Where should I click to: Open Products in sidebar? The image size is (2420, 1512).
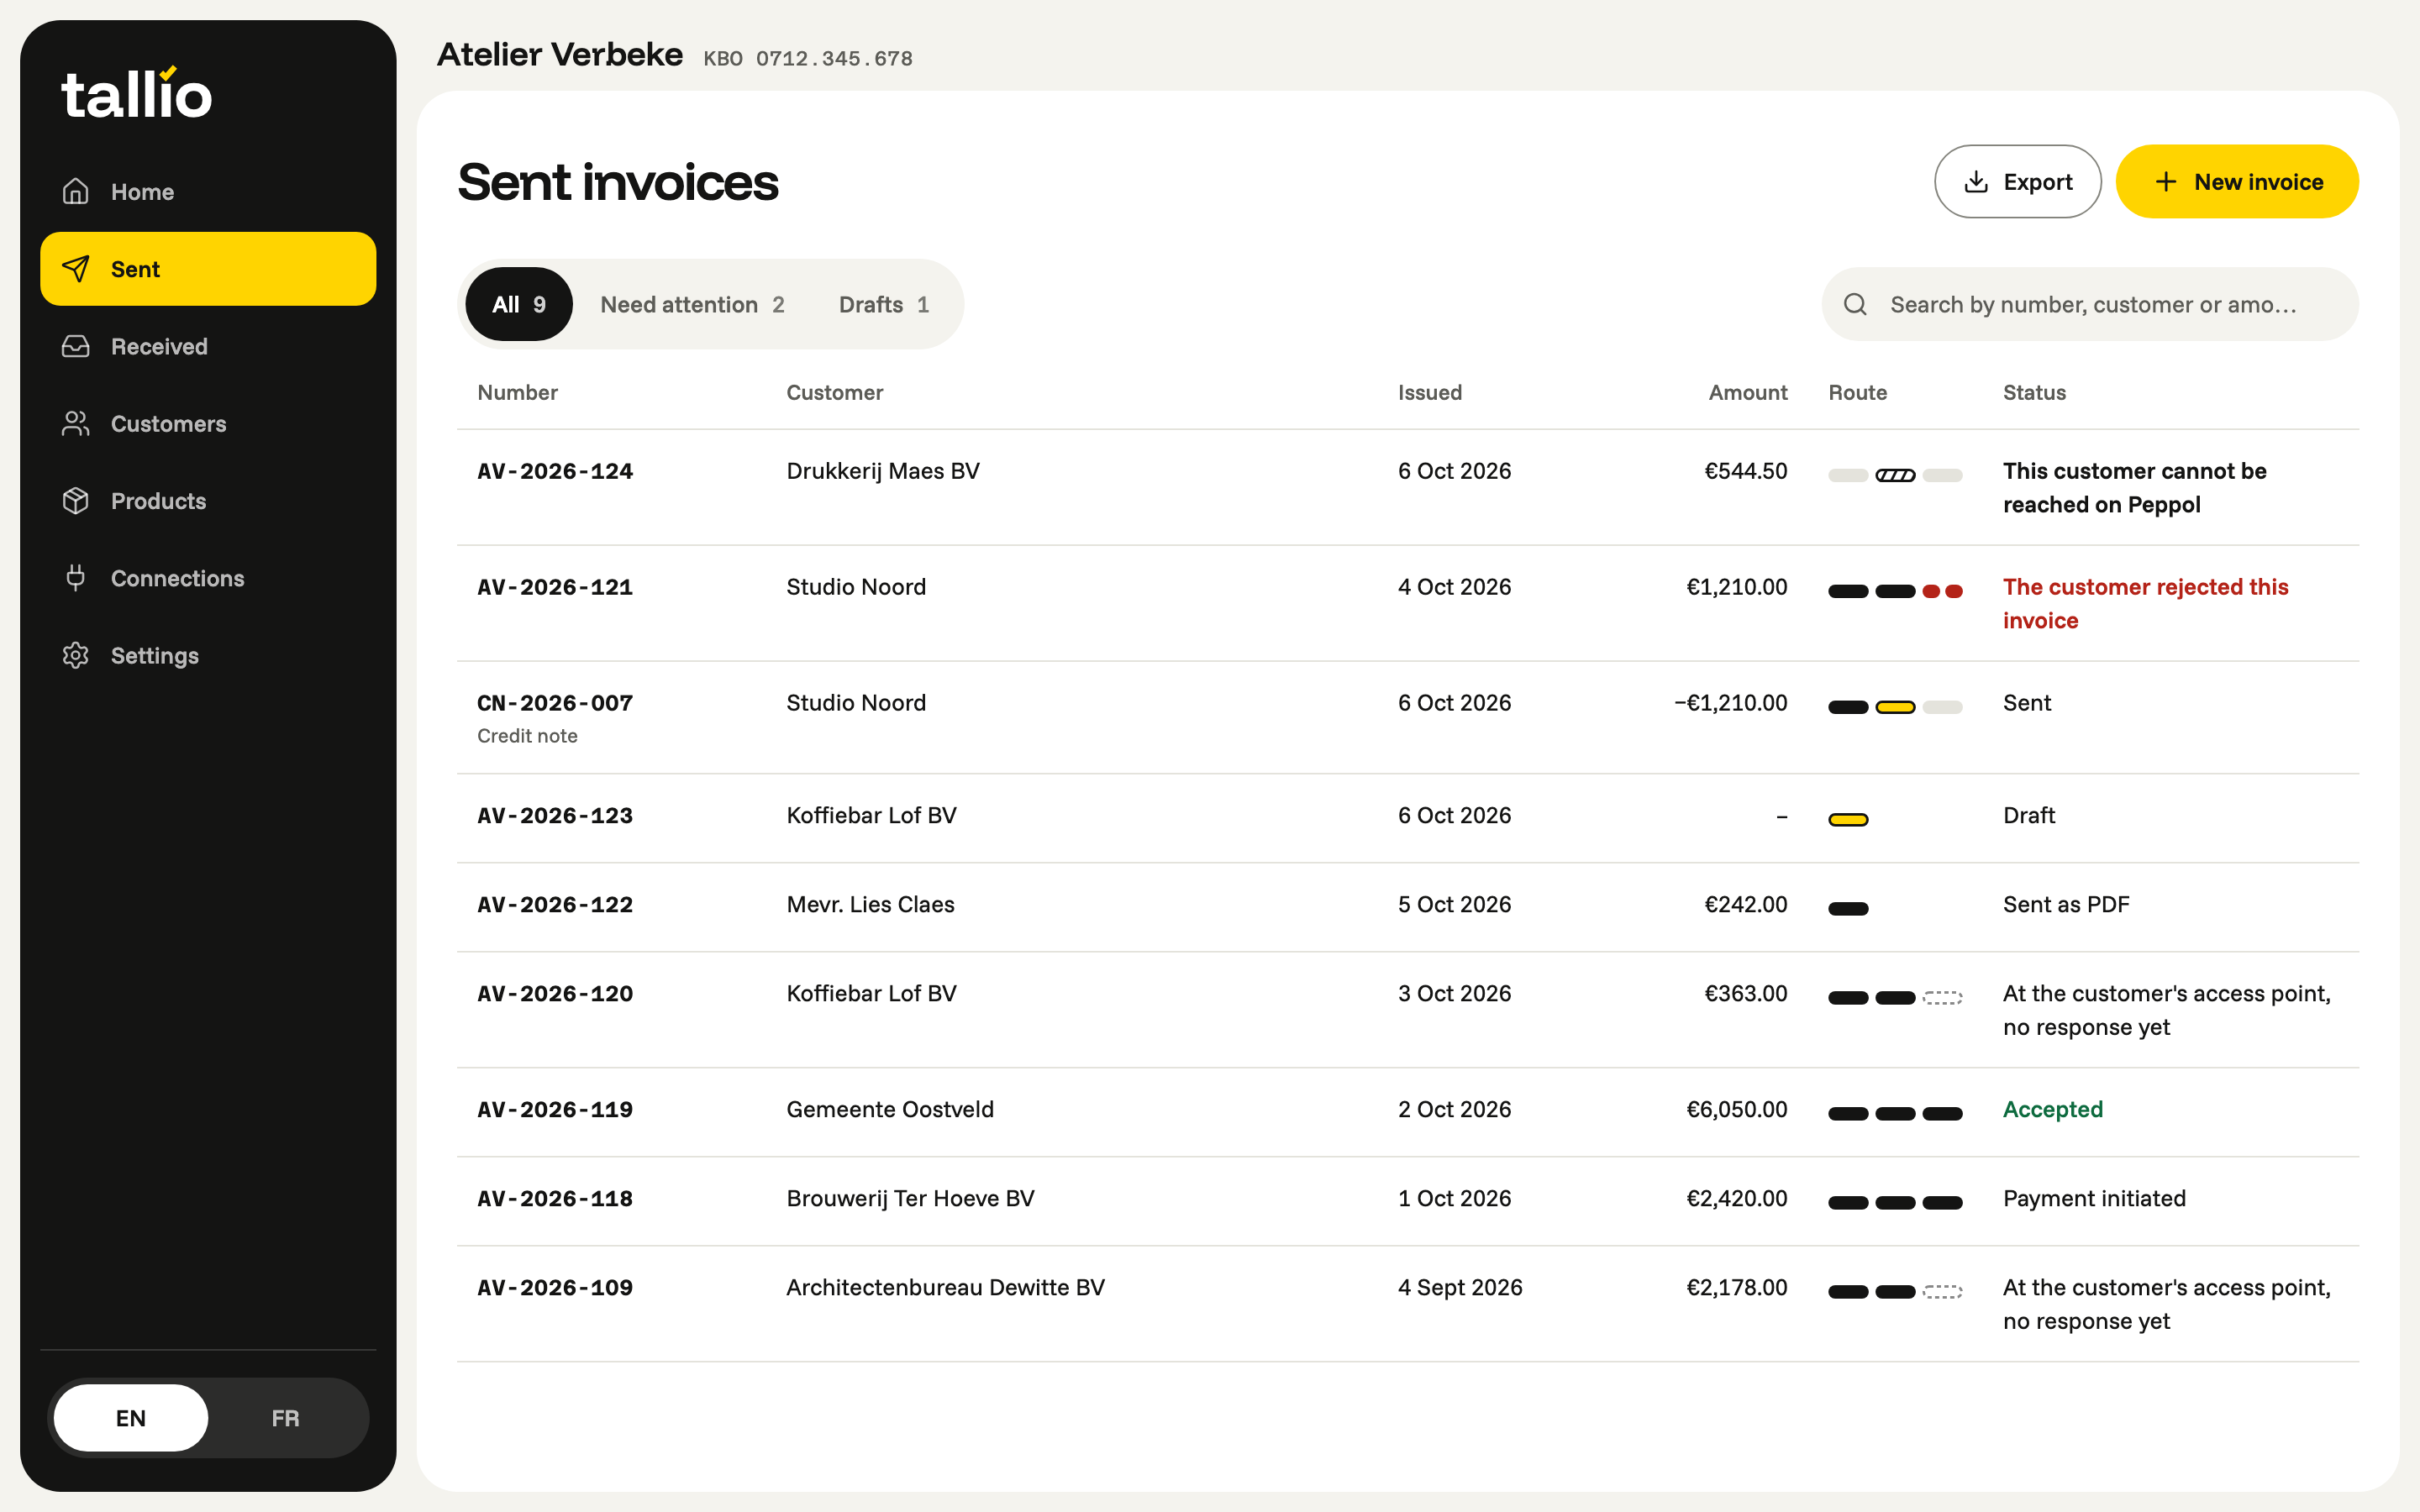[208, 501]
